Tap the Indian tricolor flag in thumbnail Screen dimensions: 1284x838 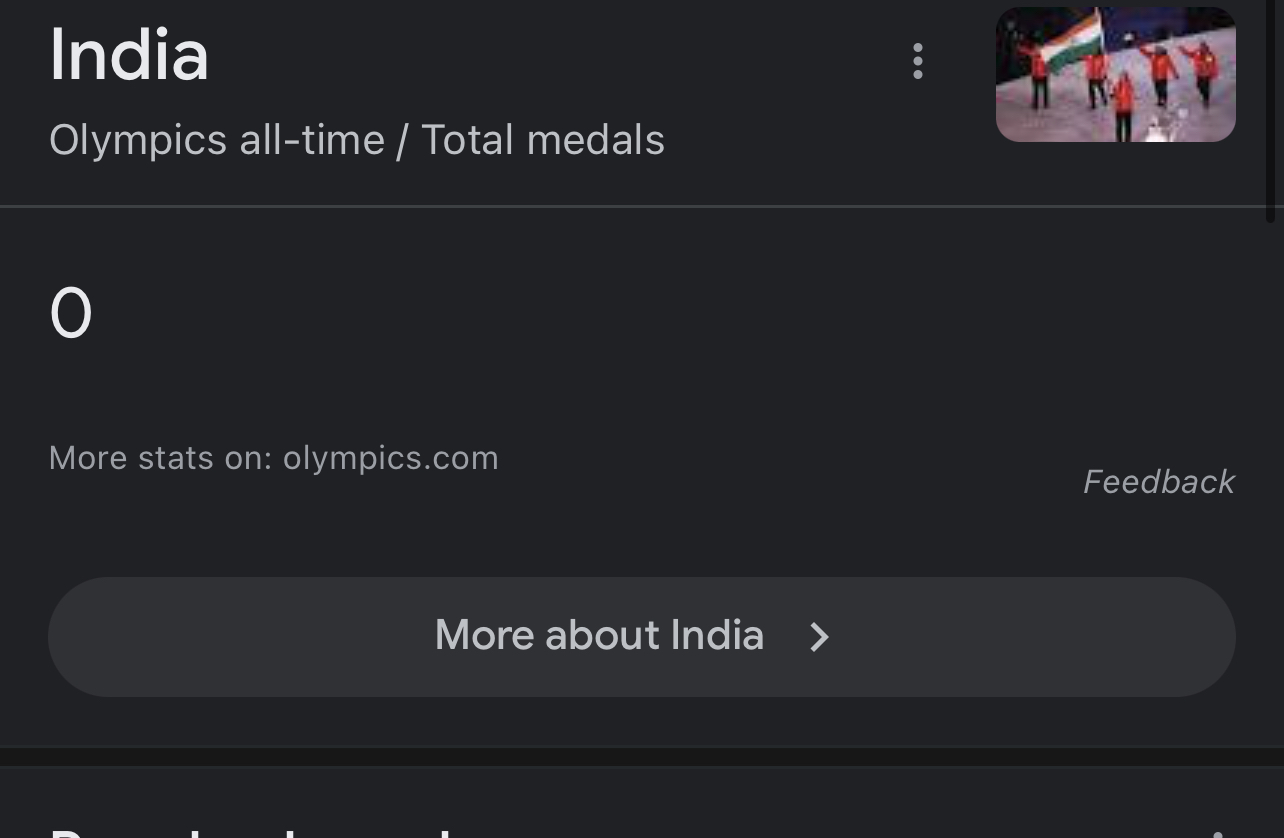click(x=1069, y=42)
